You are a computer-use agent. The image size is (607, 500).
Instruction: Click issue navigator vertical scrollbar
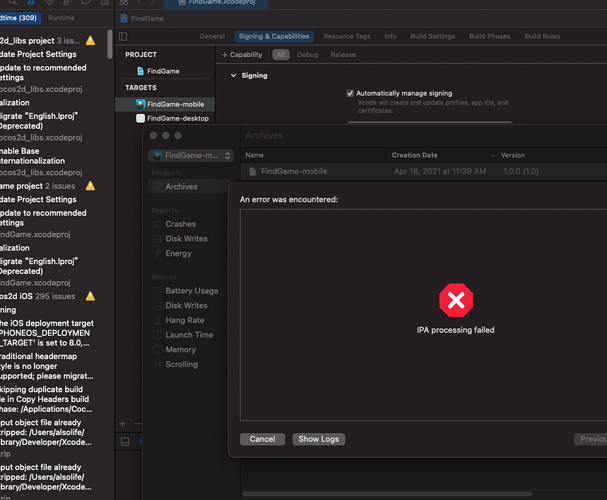110,44
